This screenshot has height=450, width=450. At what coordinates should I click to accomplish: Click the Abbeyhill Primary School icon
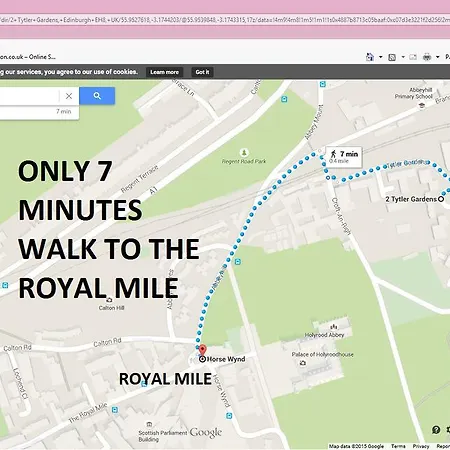[422, 105]
